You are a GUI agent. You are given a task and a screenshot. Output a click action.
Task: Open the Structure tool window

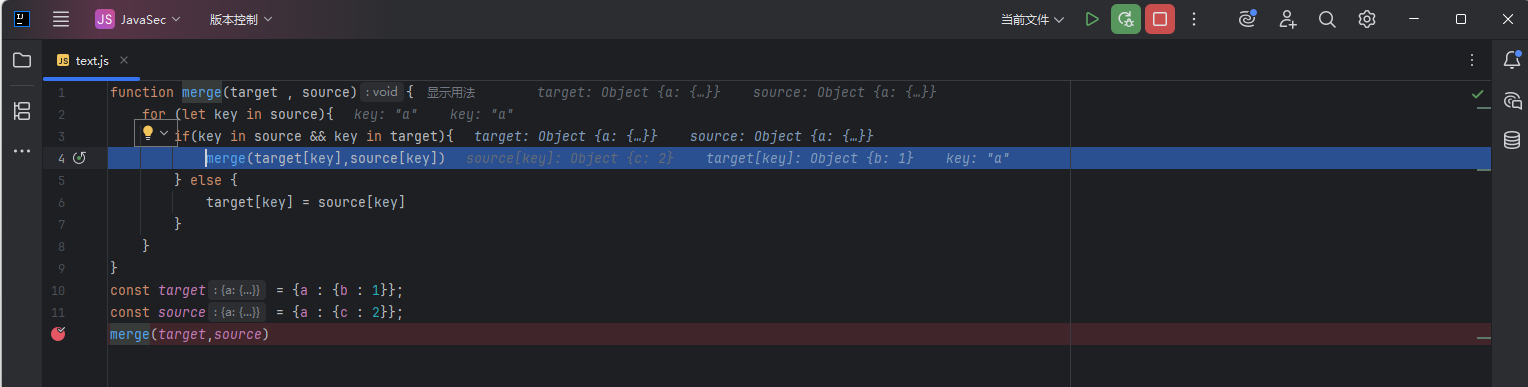click(x=21, y=110)
